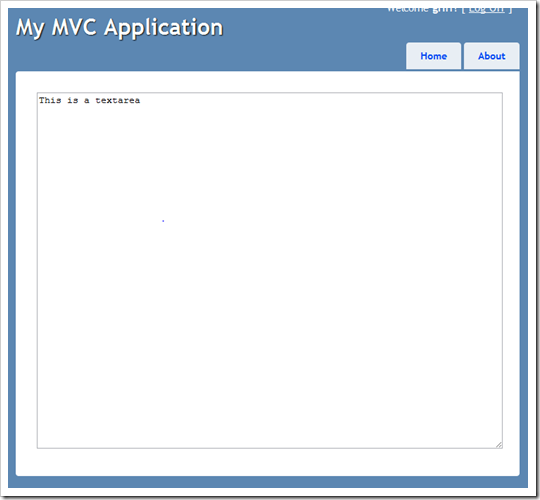
Task: Select the 'About' navigation label text
Action: tap(491, 56)
